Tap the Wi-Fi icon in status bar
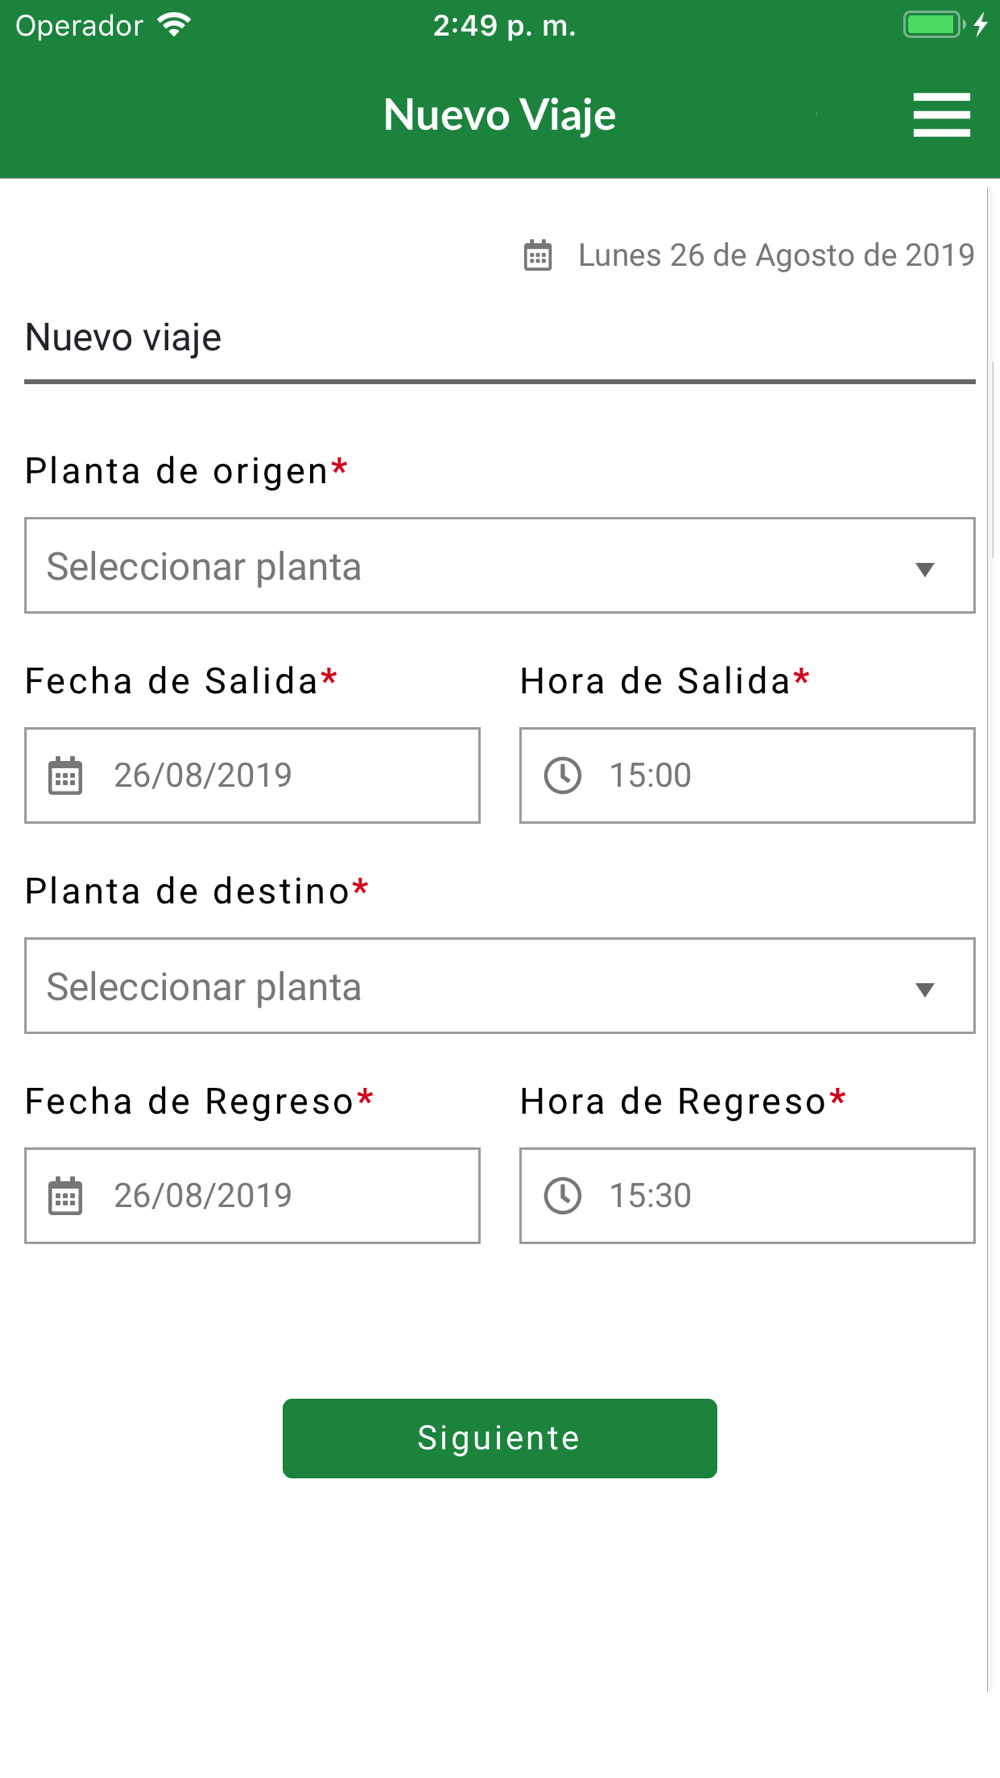 175,25
